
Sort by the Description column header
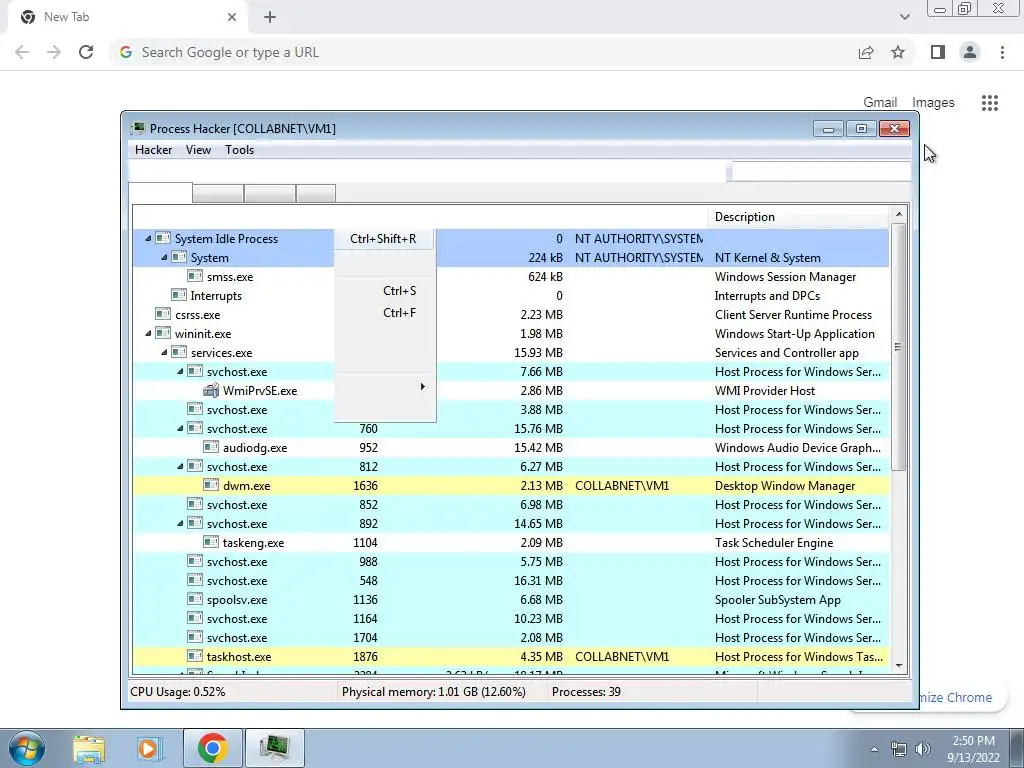point(799,217)
